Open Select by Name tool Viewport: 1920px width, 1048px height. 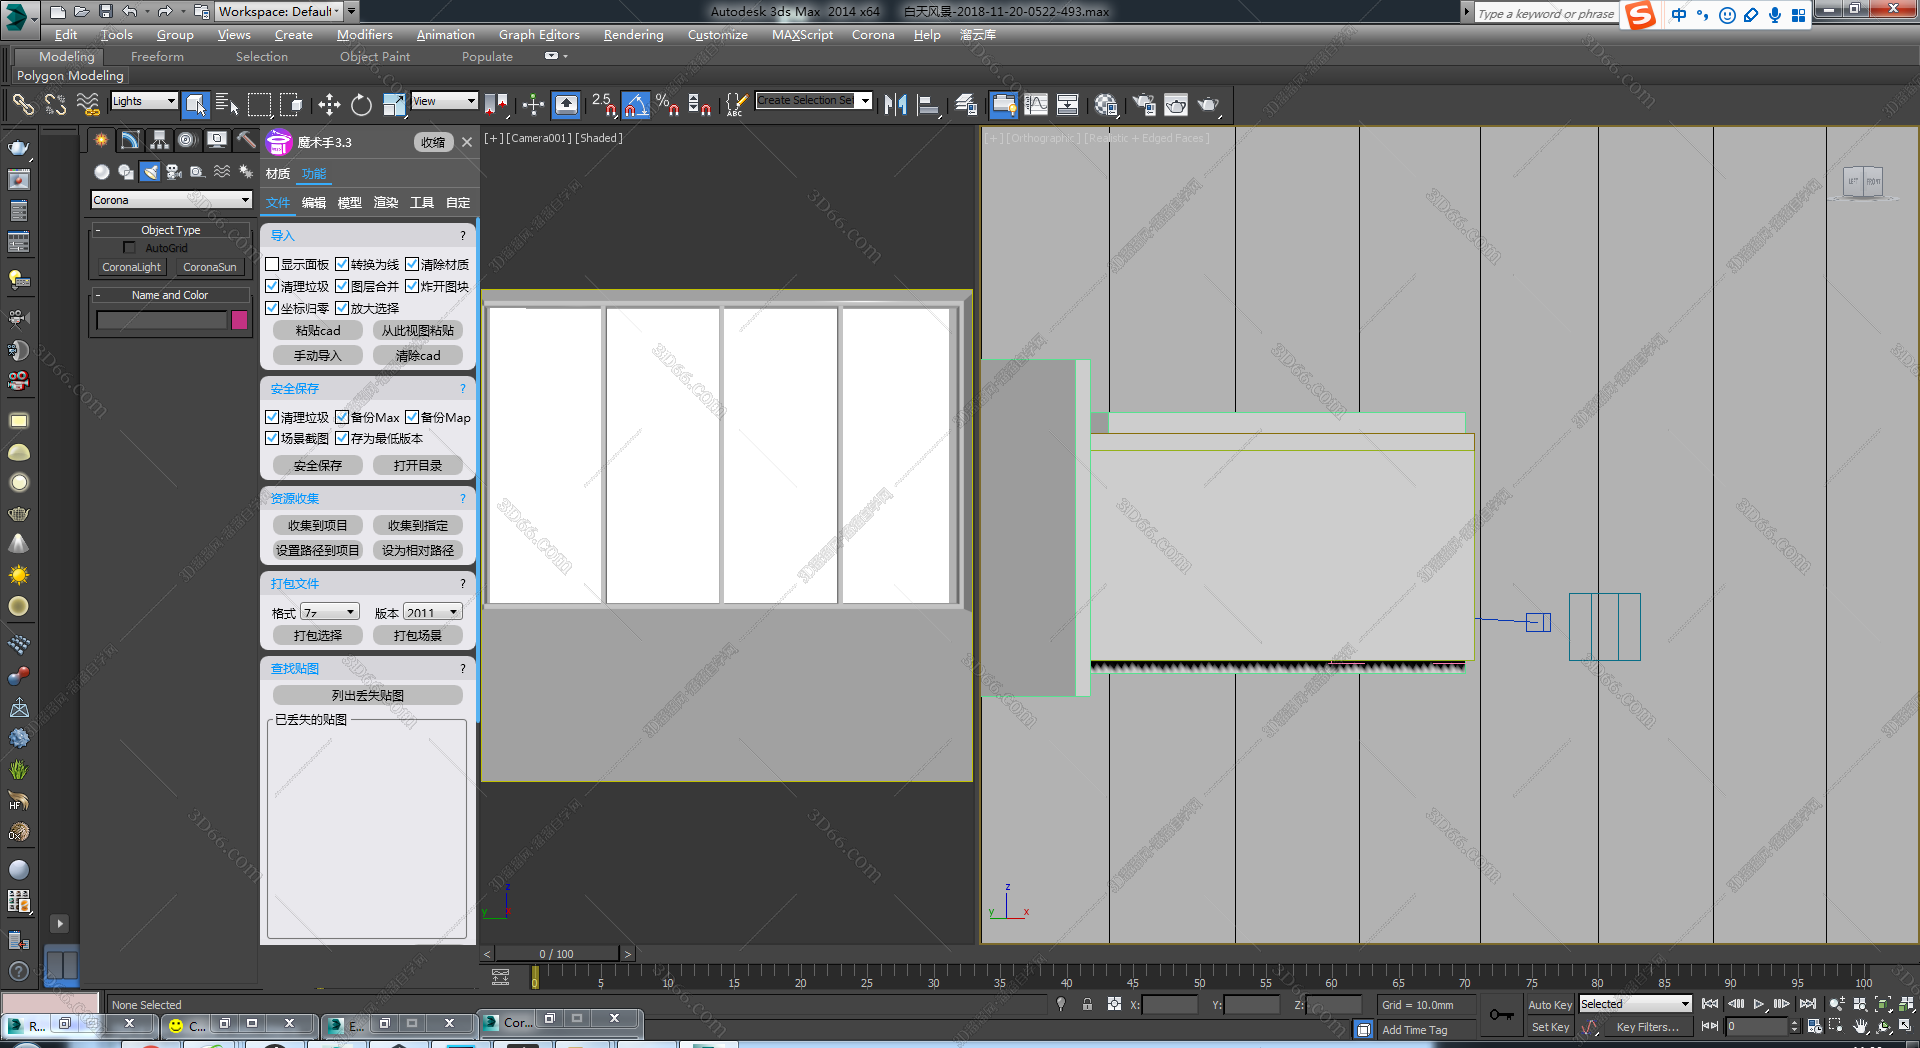point(227,104)
